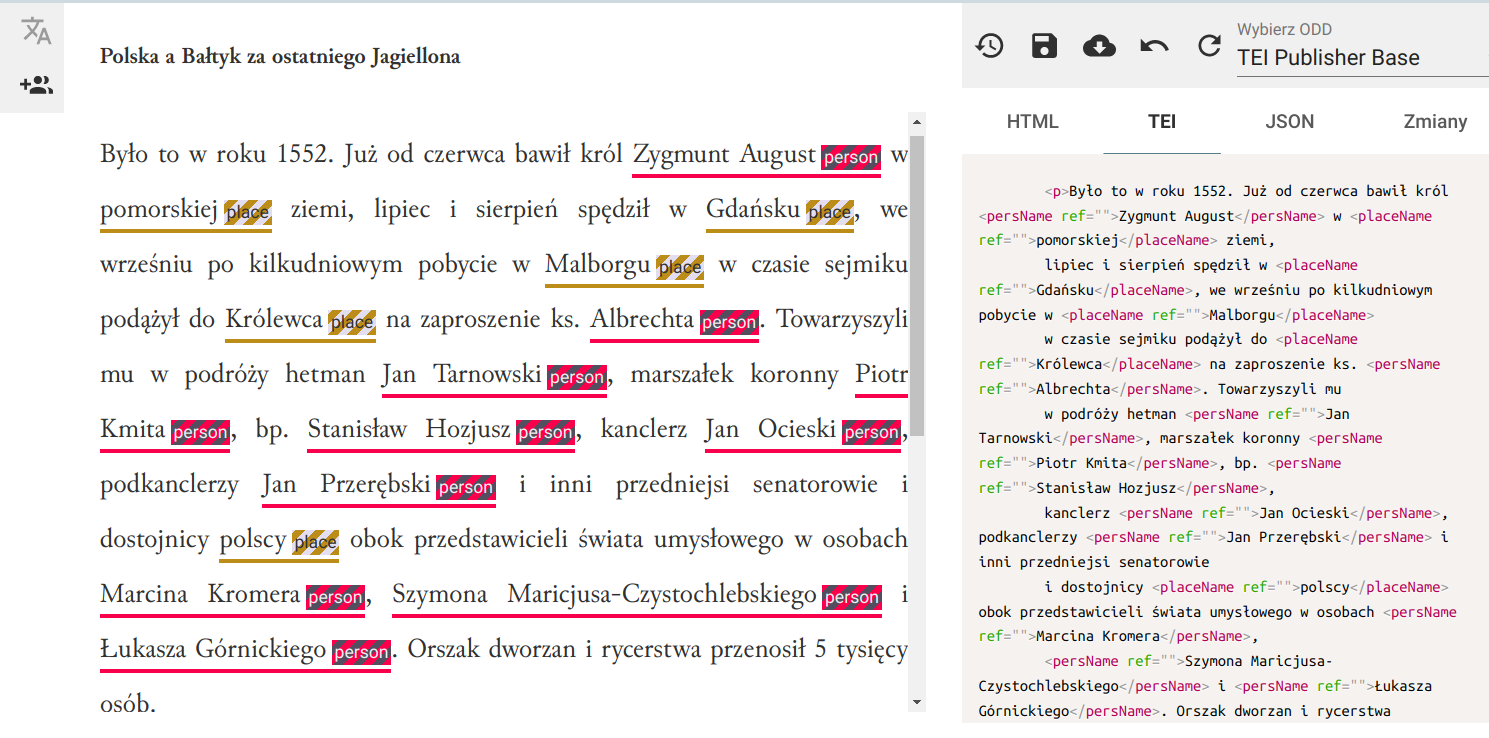Click the text pane scrollbar thumb
Viewport: 1489px width, 738px height.
coord(917,285)
